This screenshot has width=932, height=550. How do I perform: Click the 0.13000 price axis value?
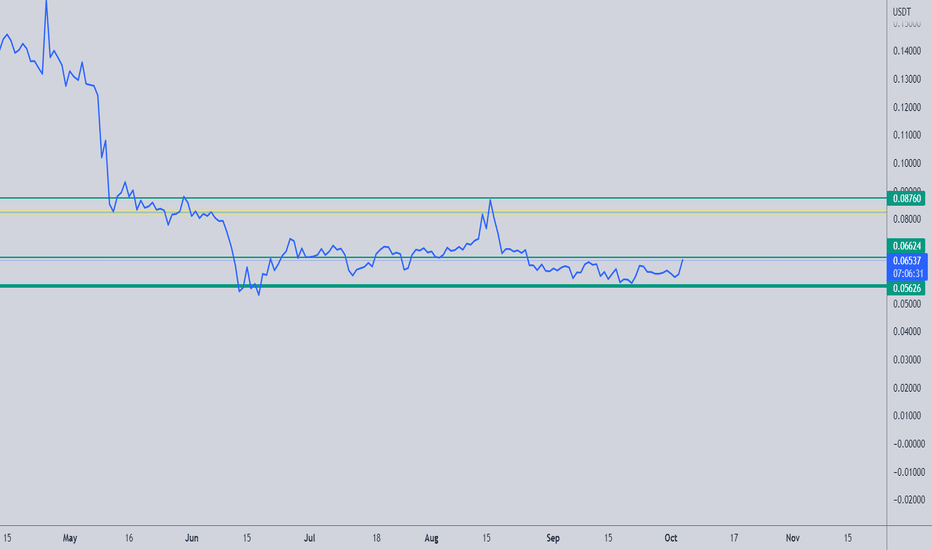906,79
